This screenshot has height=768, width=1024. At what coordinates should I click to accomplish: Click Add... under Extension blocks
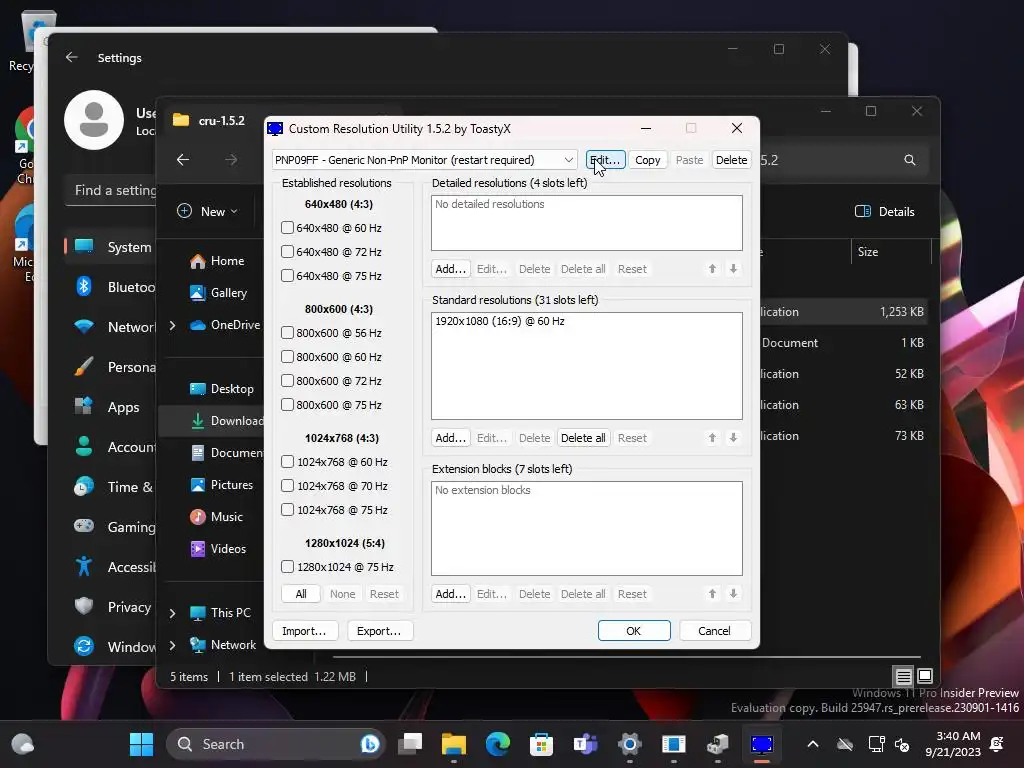tap(451, 594)
